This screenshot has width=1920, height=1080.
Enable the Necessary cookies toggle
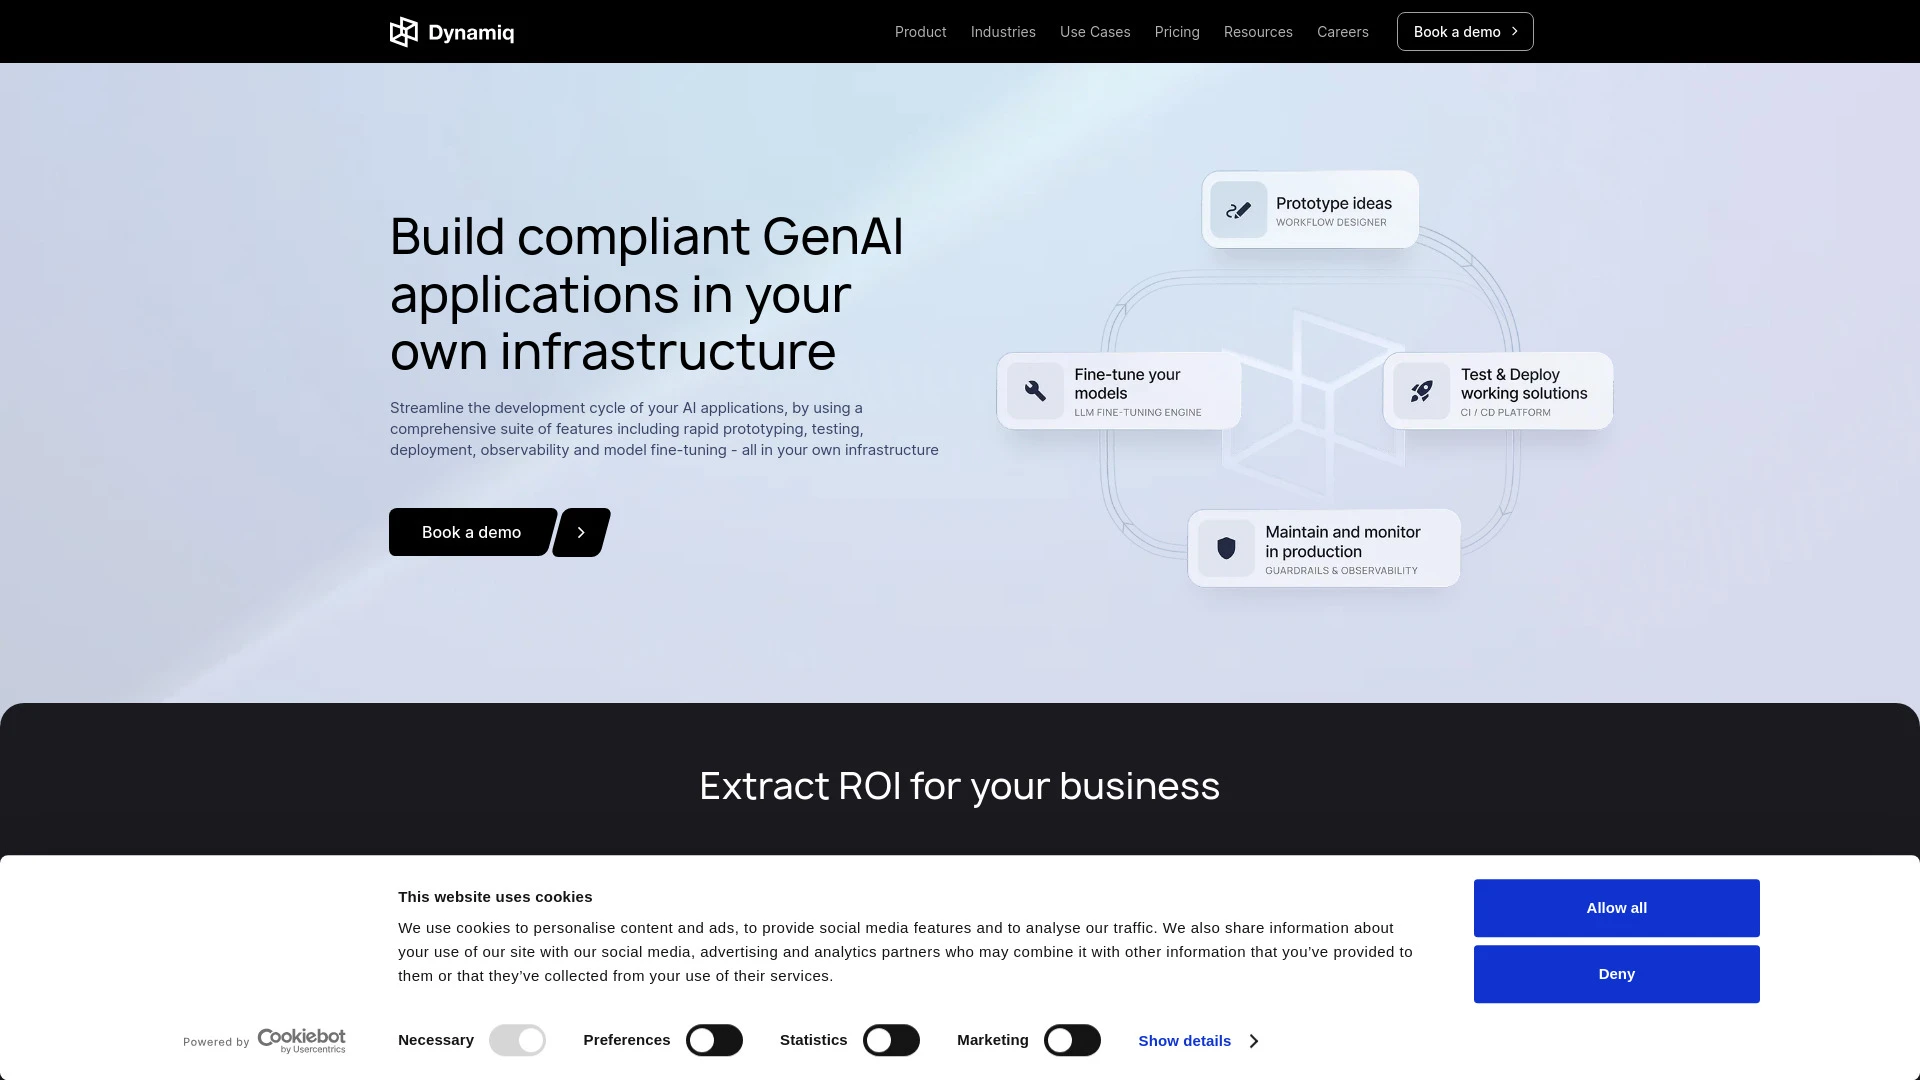coord(517,1040)
